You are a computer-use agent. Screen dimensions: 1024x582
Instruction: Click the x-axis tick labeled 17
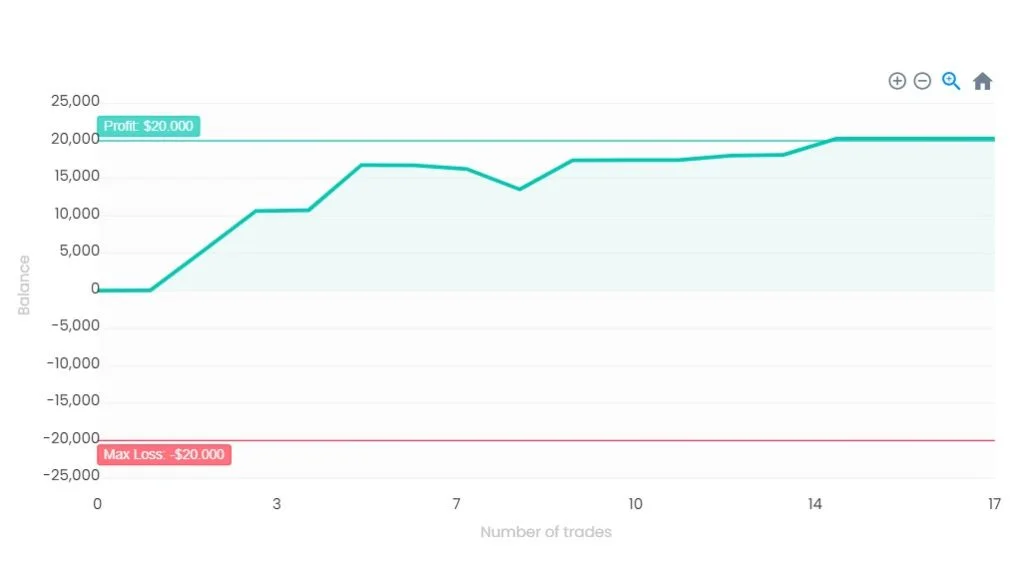click(x=994, y=504)
